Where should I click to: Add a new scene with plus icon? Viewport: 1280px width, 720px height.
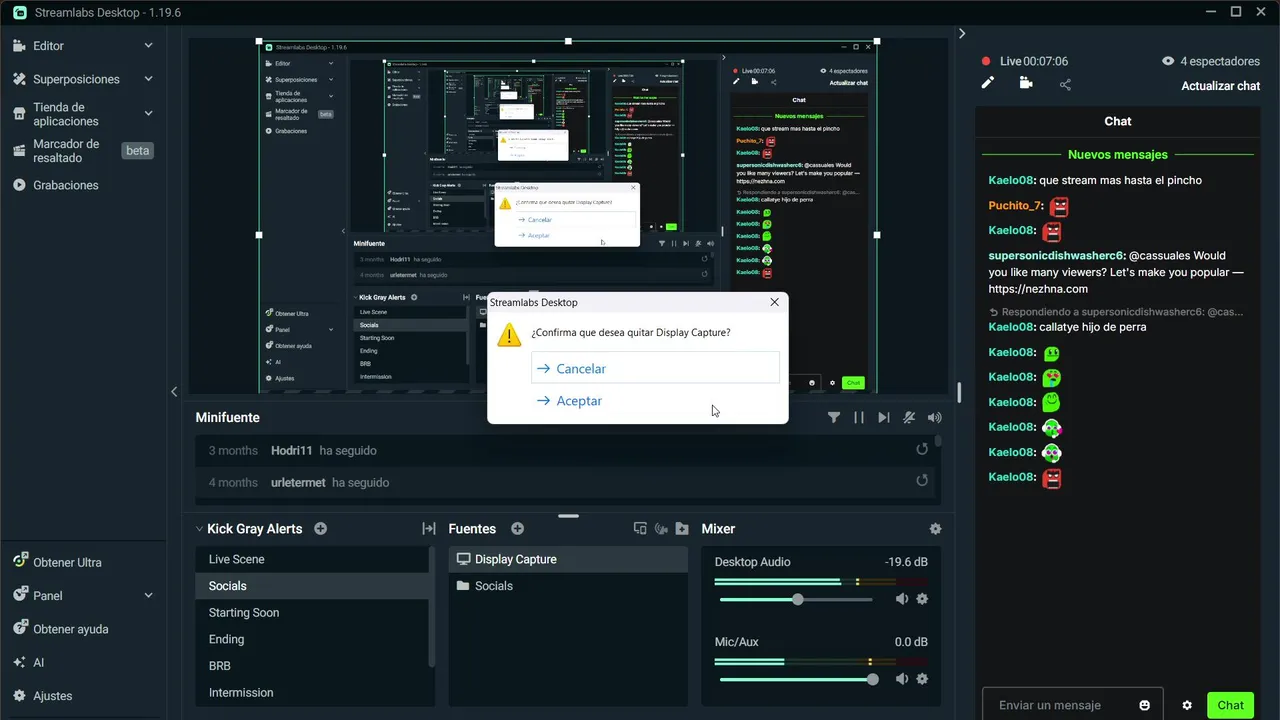321,529
